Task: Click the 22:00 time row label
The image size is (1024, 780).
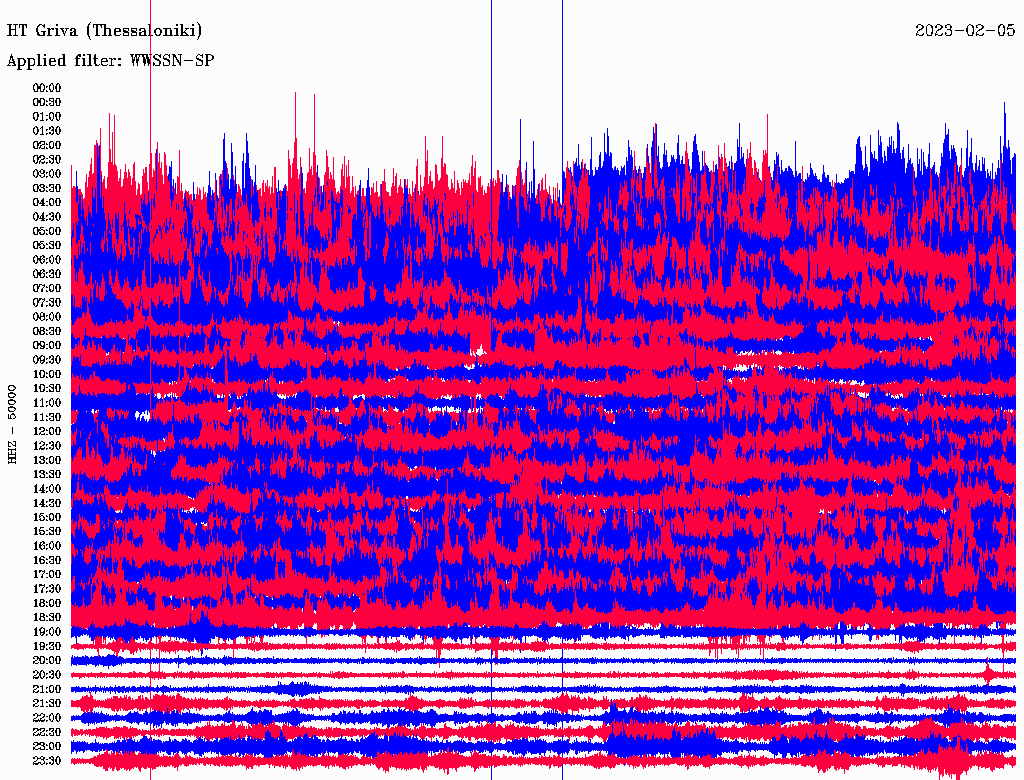Action: (x=47, y=718)
